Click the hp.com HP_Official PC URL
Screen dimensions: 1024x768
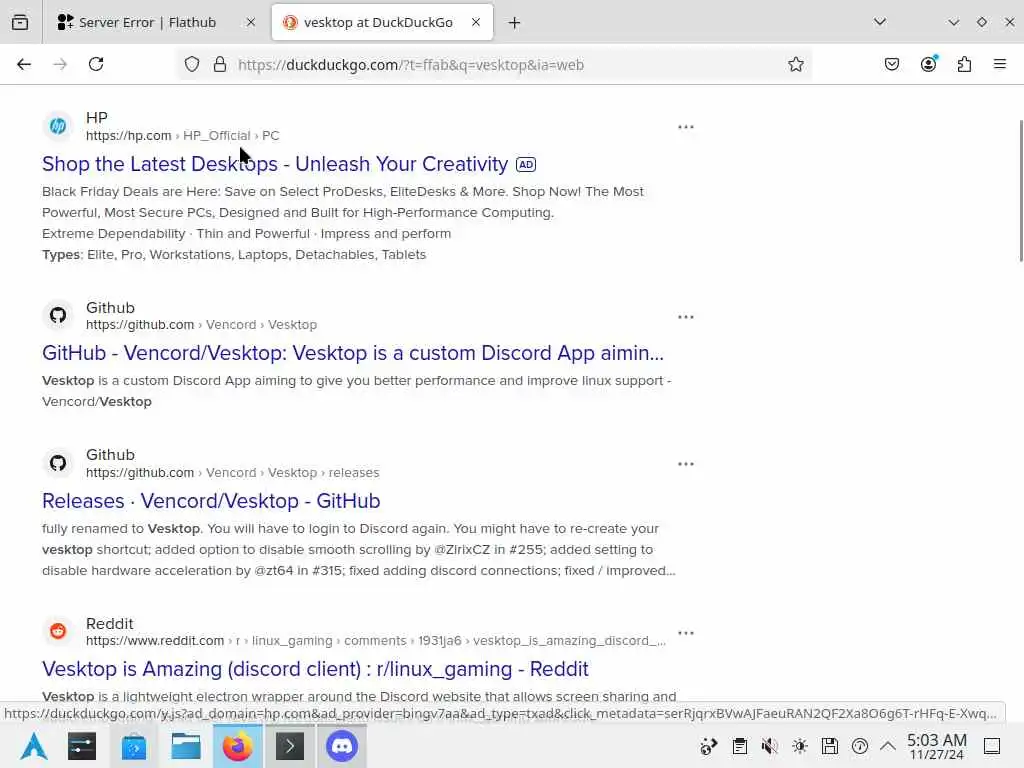point(183,136)
